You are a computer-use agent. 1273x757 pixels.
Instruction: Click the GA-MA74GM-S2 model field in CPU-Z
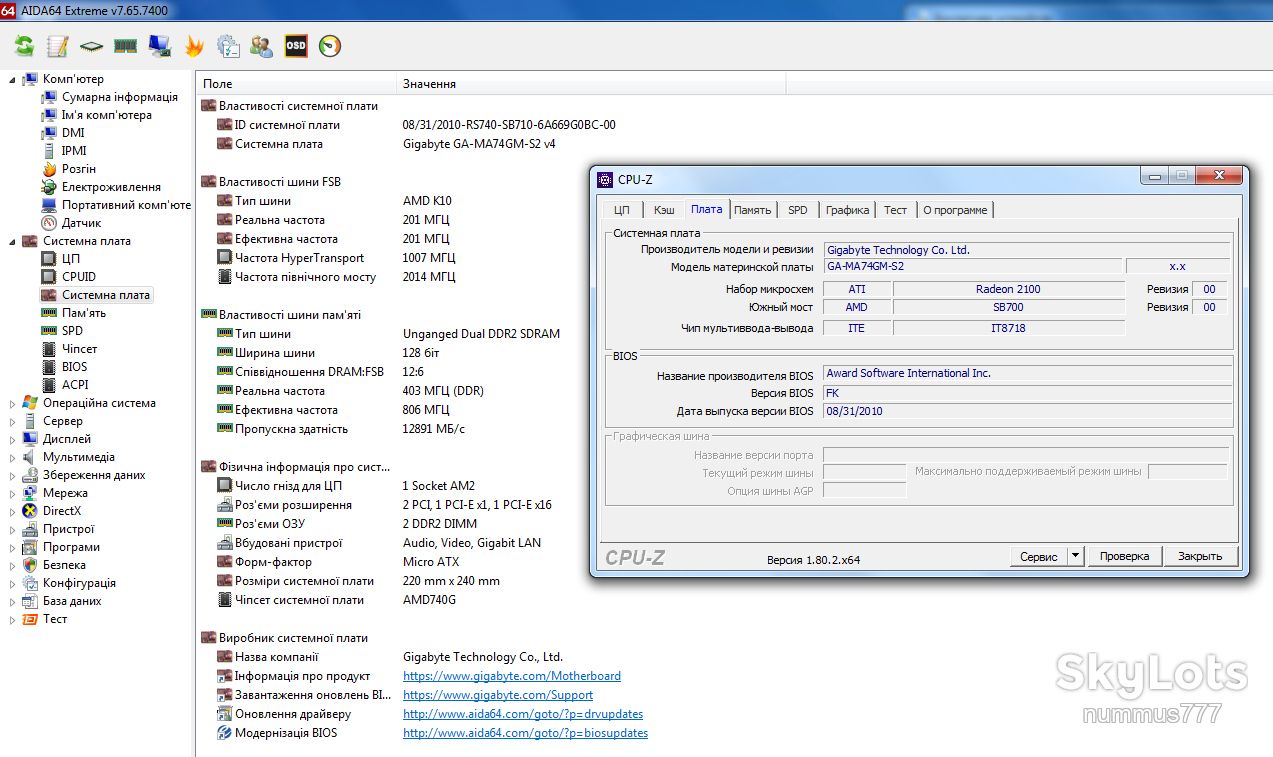(973, 266)
